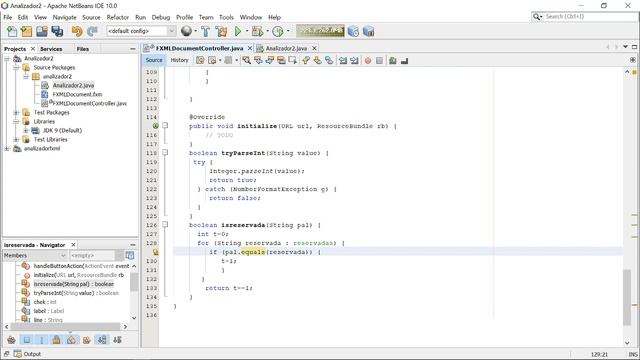
Task: Switch to the Analizador2.java editor tab
Action: [286, 48]
